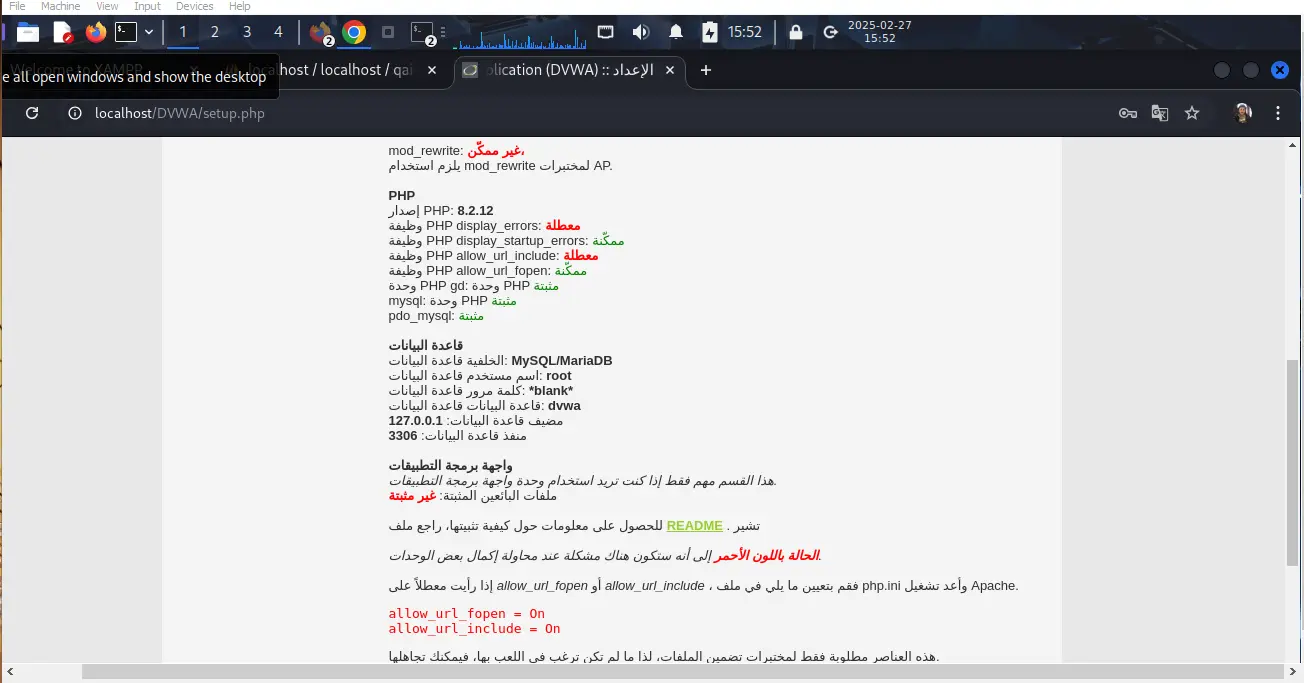
Task: Switch to workspace 4
Action: [x=278, y=32]
